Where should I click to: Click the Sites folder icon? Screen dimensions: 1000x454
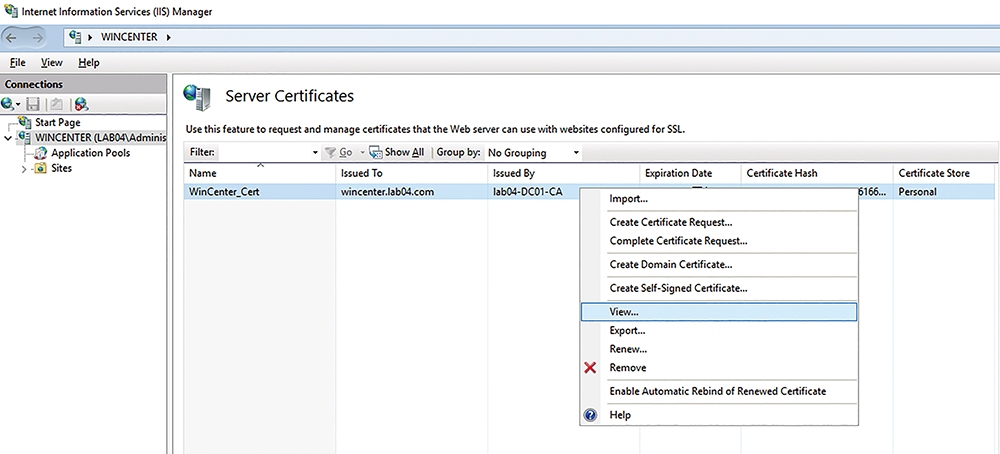click(x=40, y=168)
